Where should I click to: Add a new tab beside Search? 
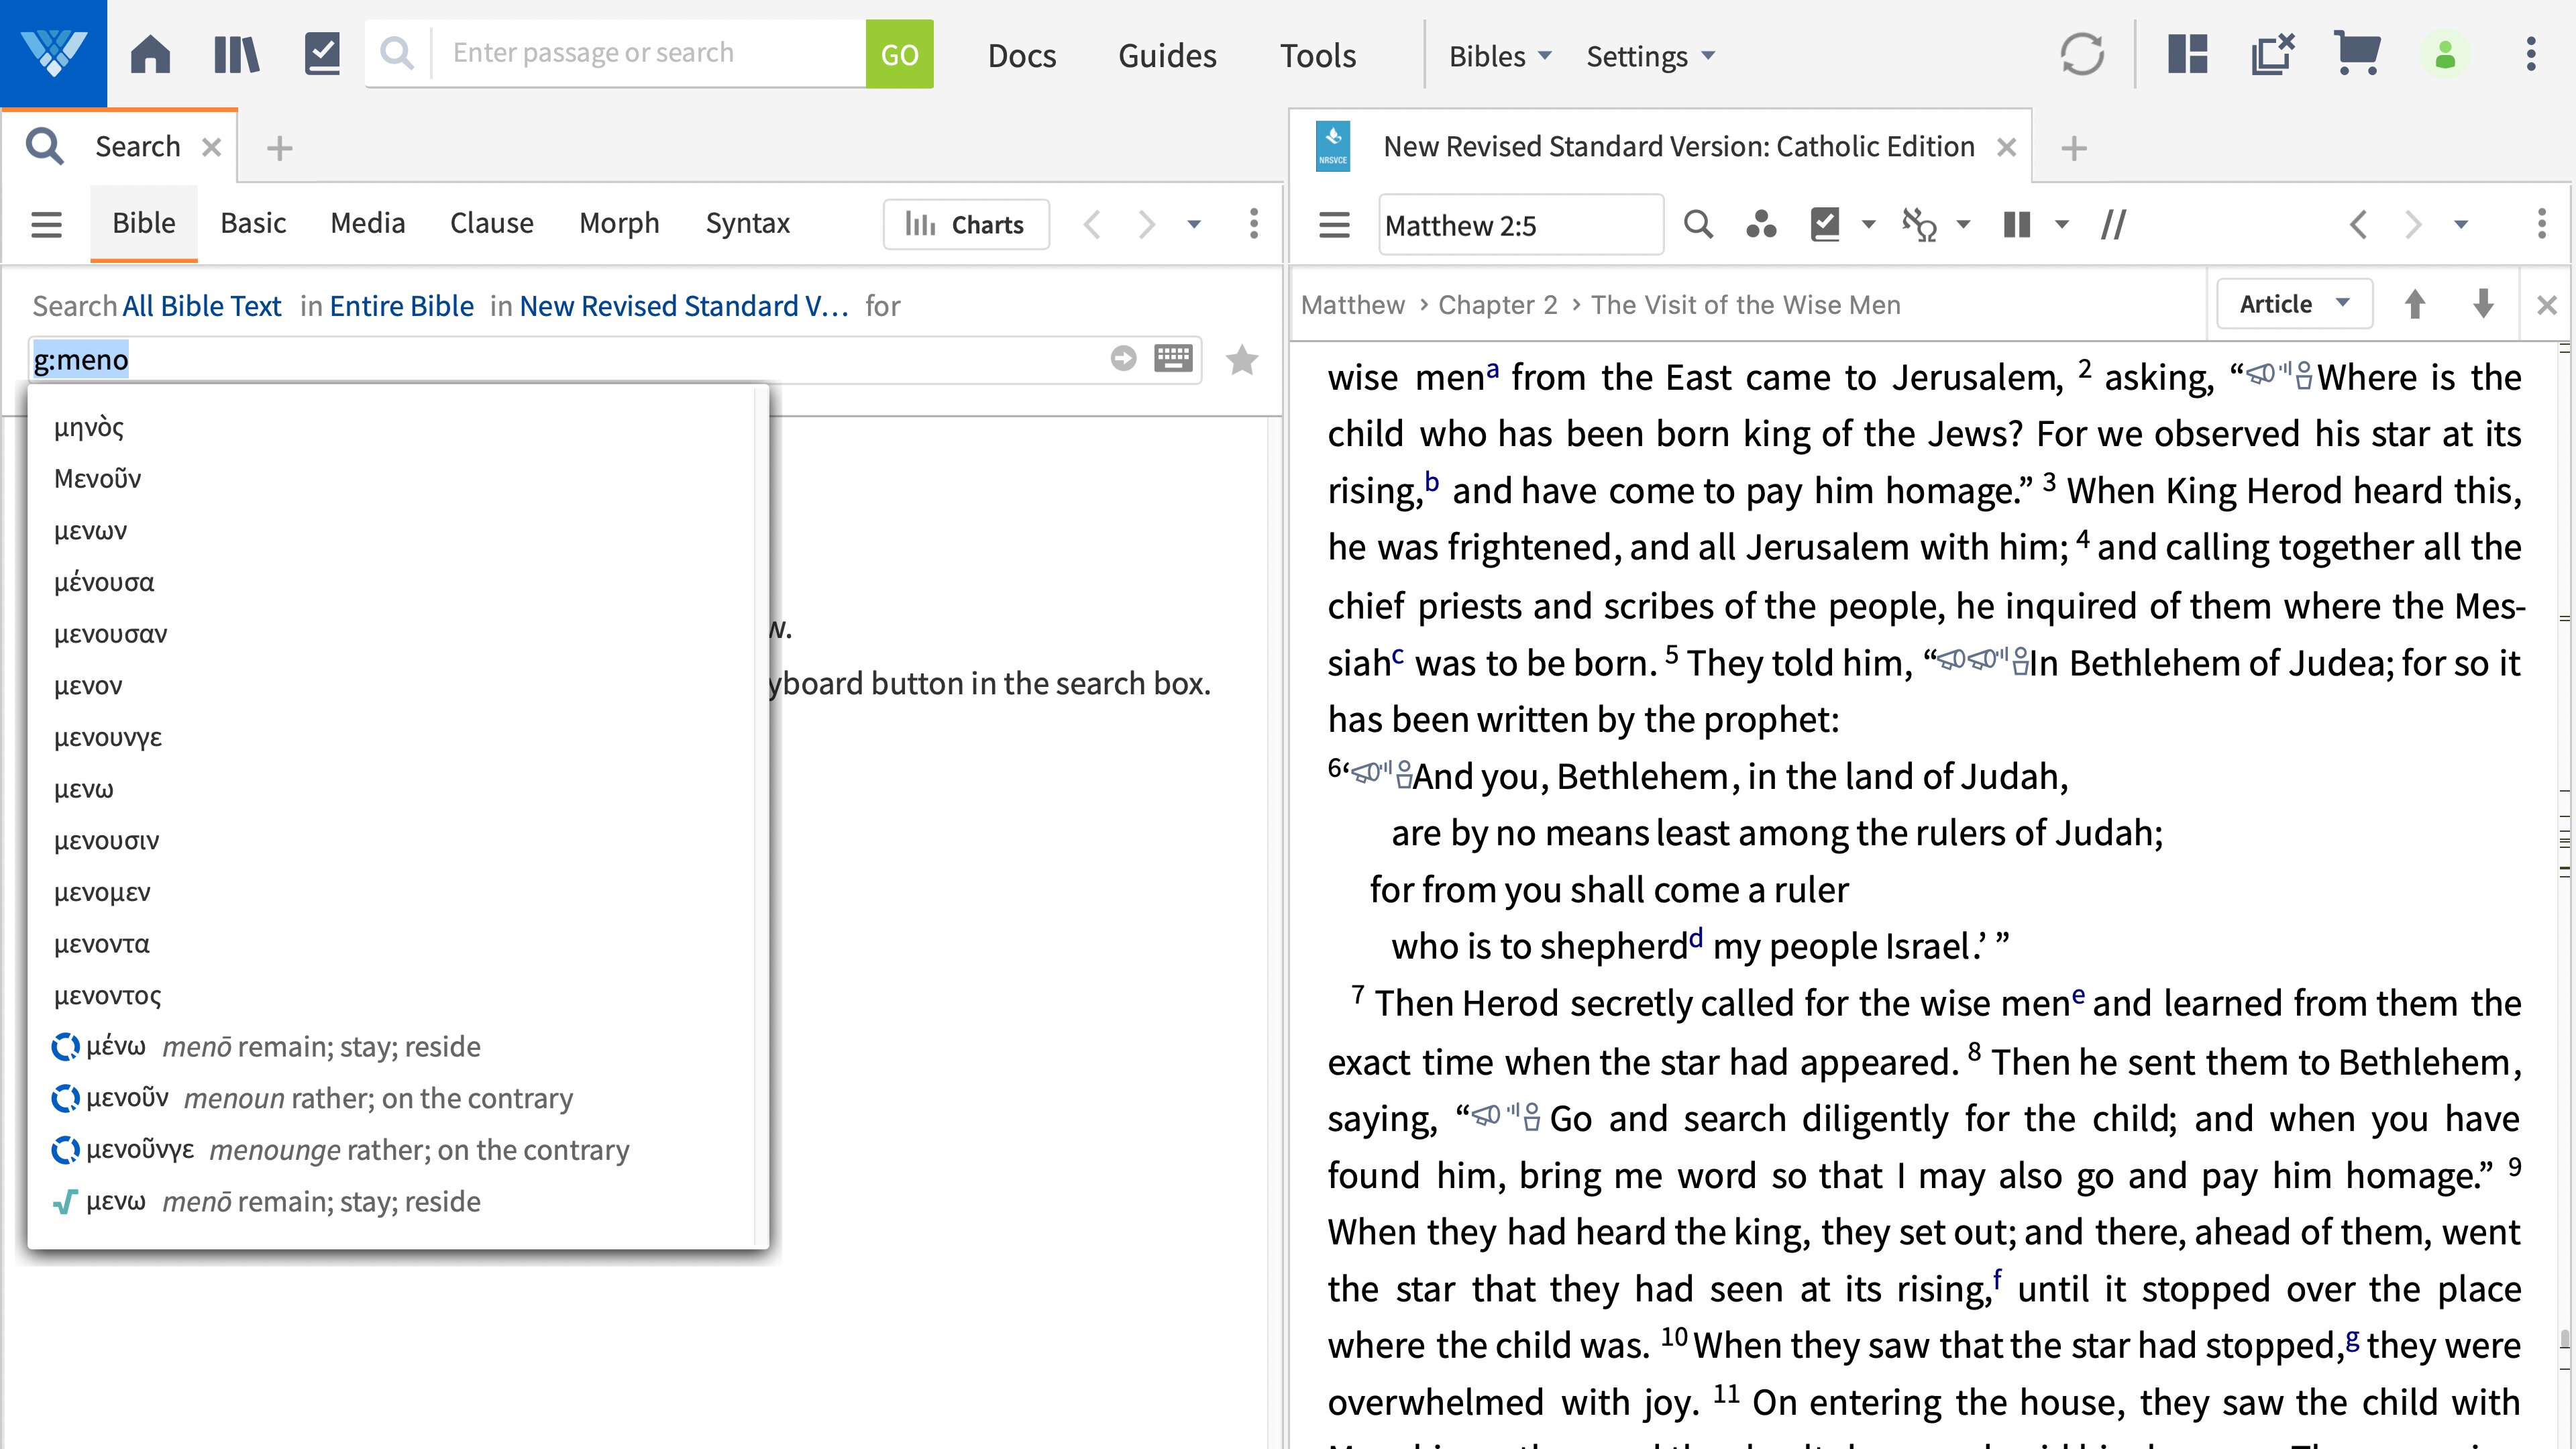[279, 148]
